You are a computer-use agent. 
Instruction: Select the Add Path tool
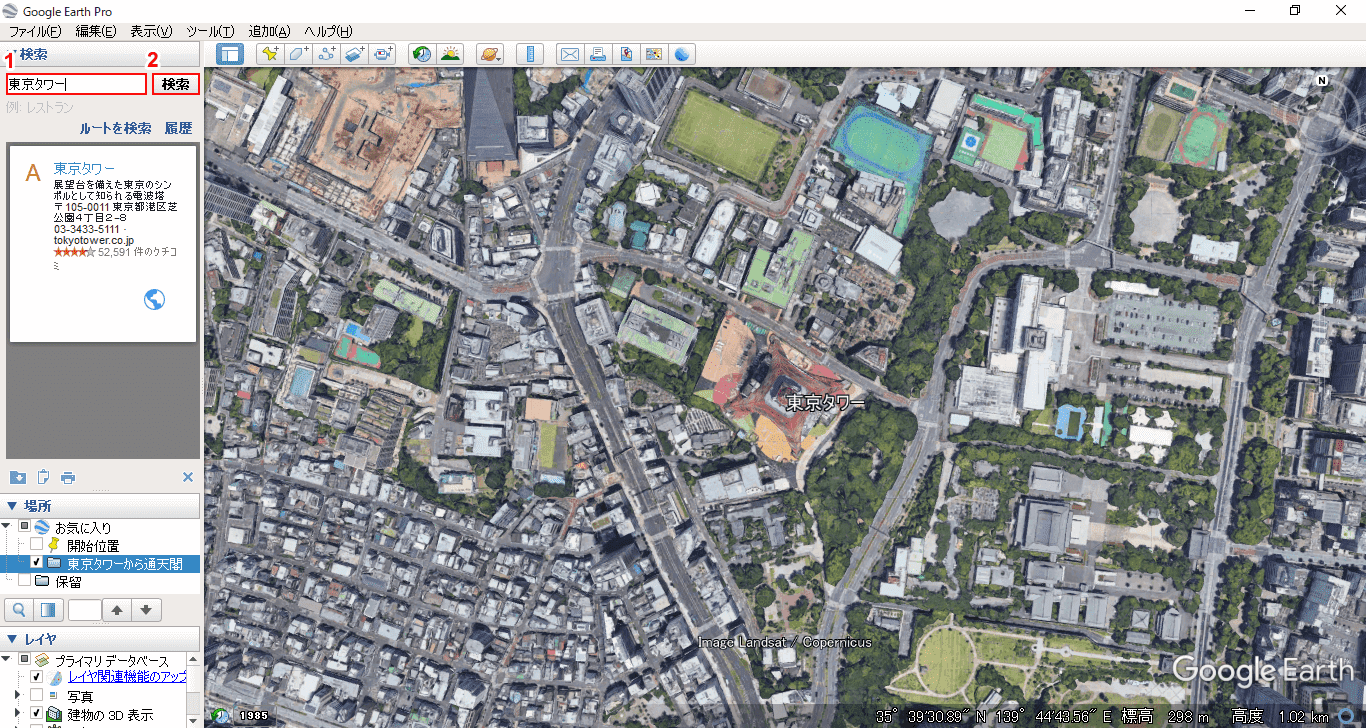click(326, 54)
